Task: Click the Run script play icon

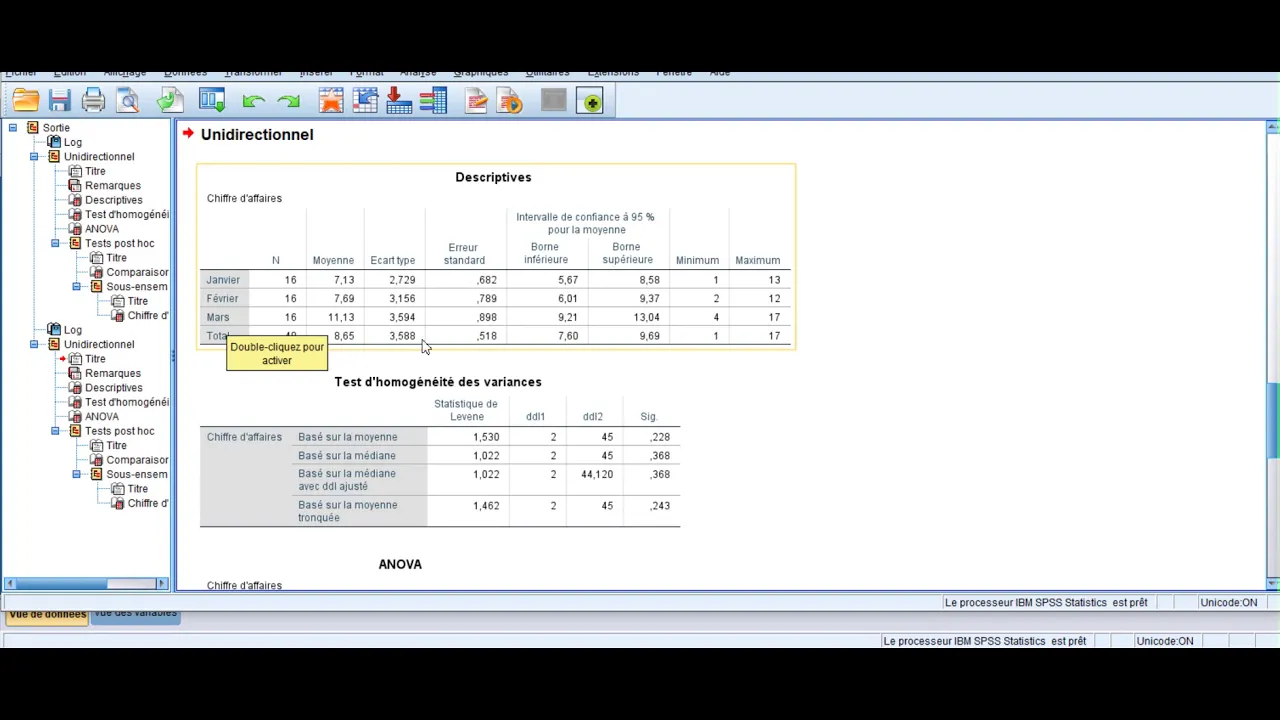Action: (510, 100)
